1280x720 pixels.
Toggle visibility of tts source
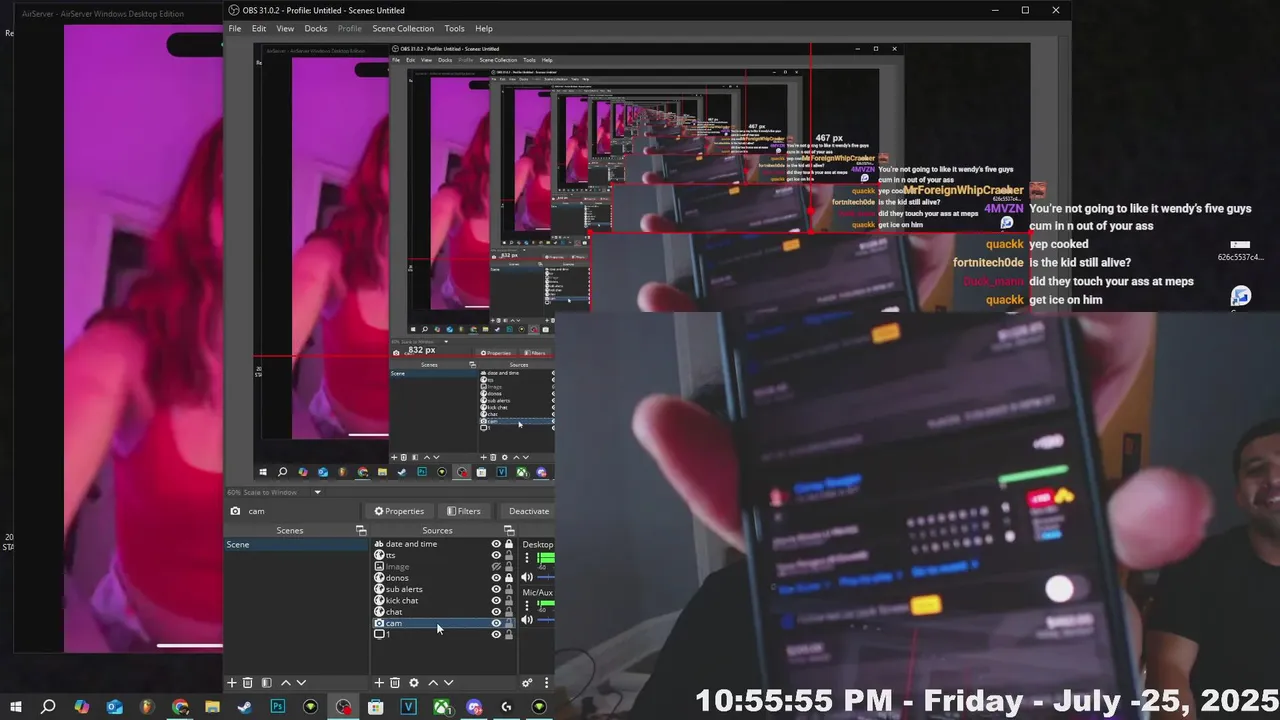coord(496,555)
